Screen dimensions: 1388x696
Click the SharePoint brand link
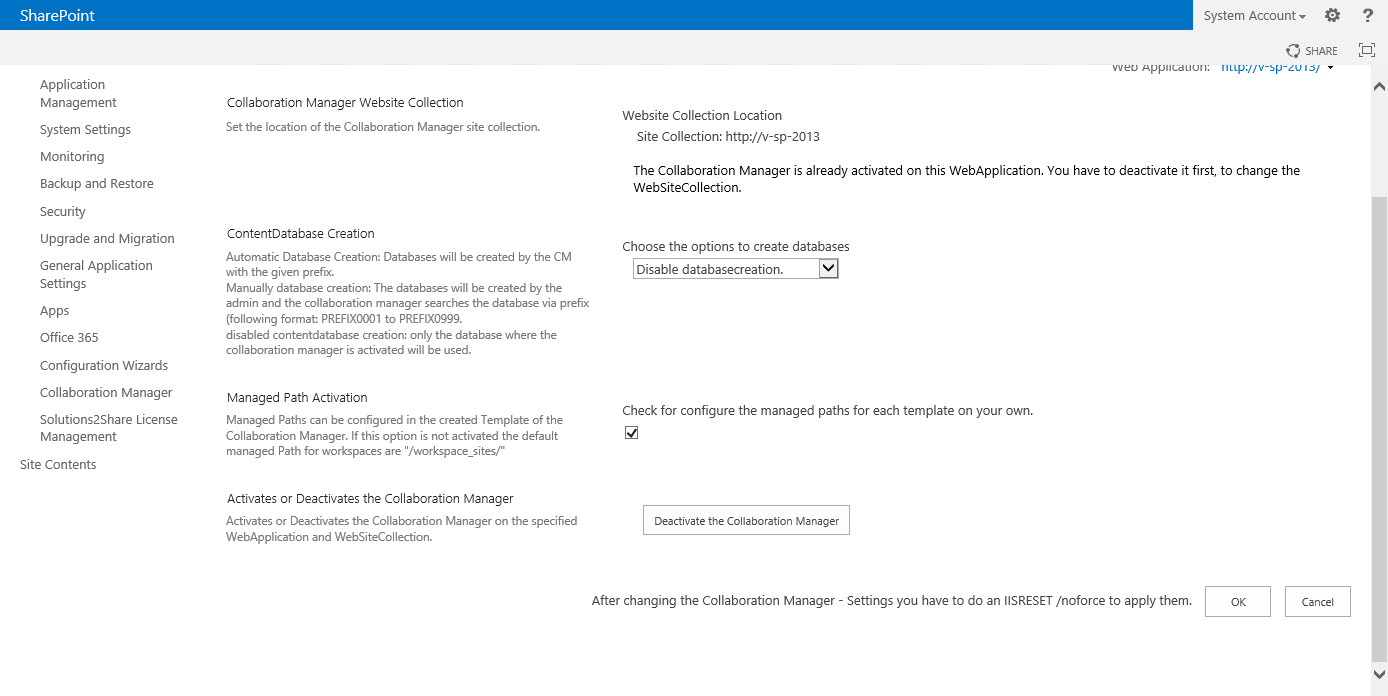(57, 15)
